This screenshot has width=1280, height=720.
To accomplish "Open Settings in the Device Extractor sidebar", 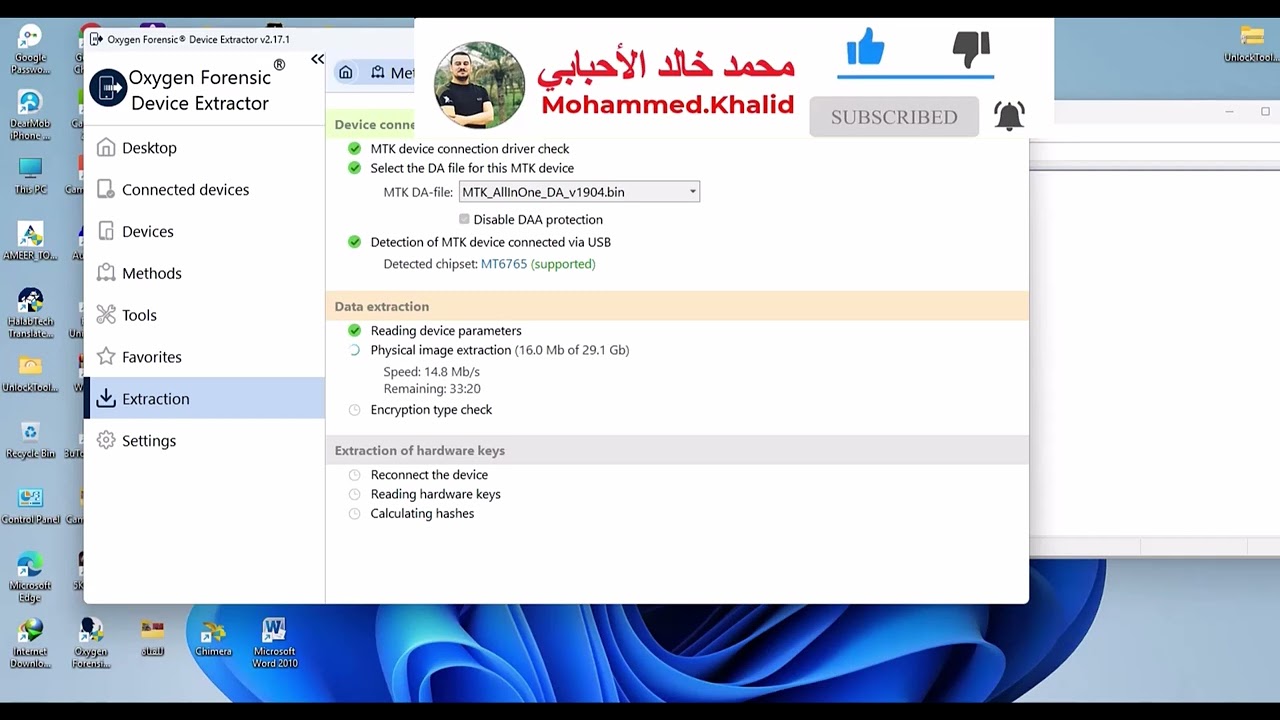I will (204, 441).
